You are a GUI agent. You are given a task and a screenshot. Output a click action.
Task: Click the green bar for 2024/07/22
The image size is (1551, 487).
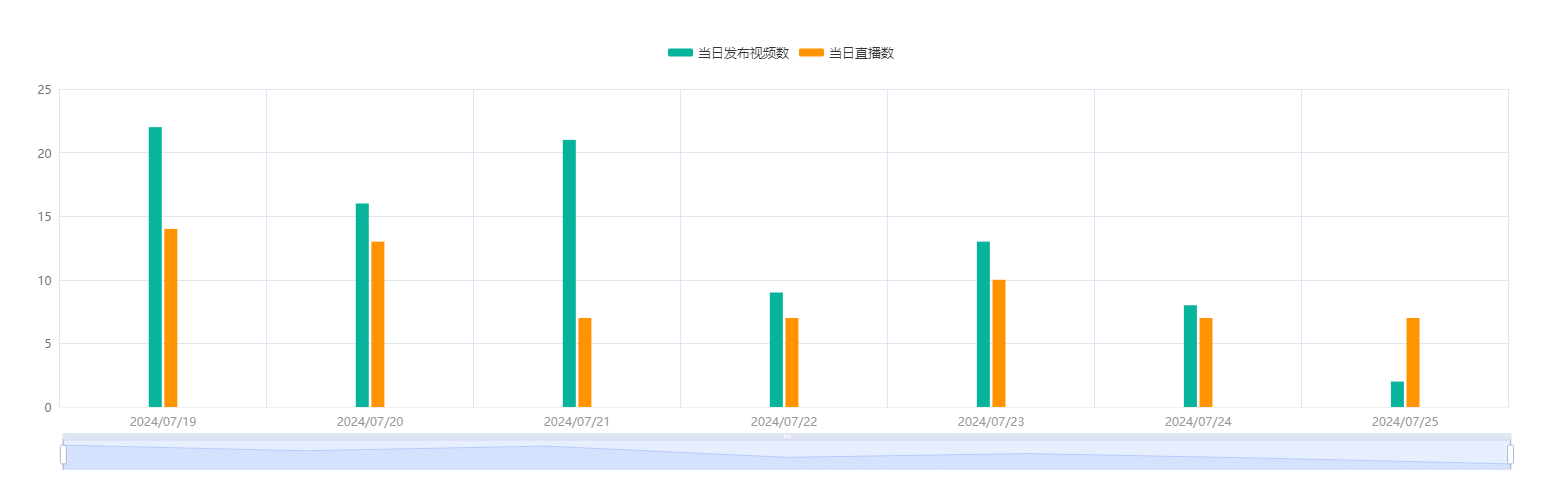click(776, 350)
